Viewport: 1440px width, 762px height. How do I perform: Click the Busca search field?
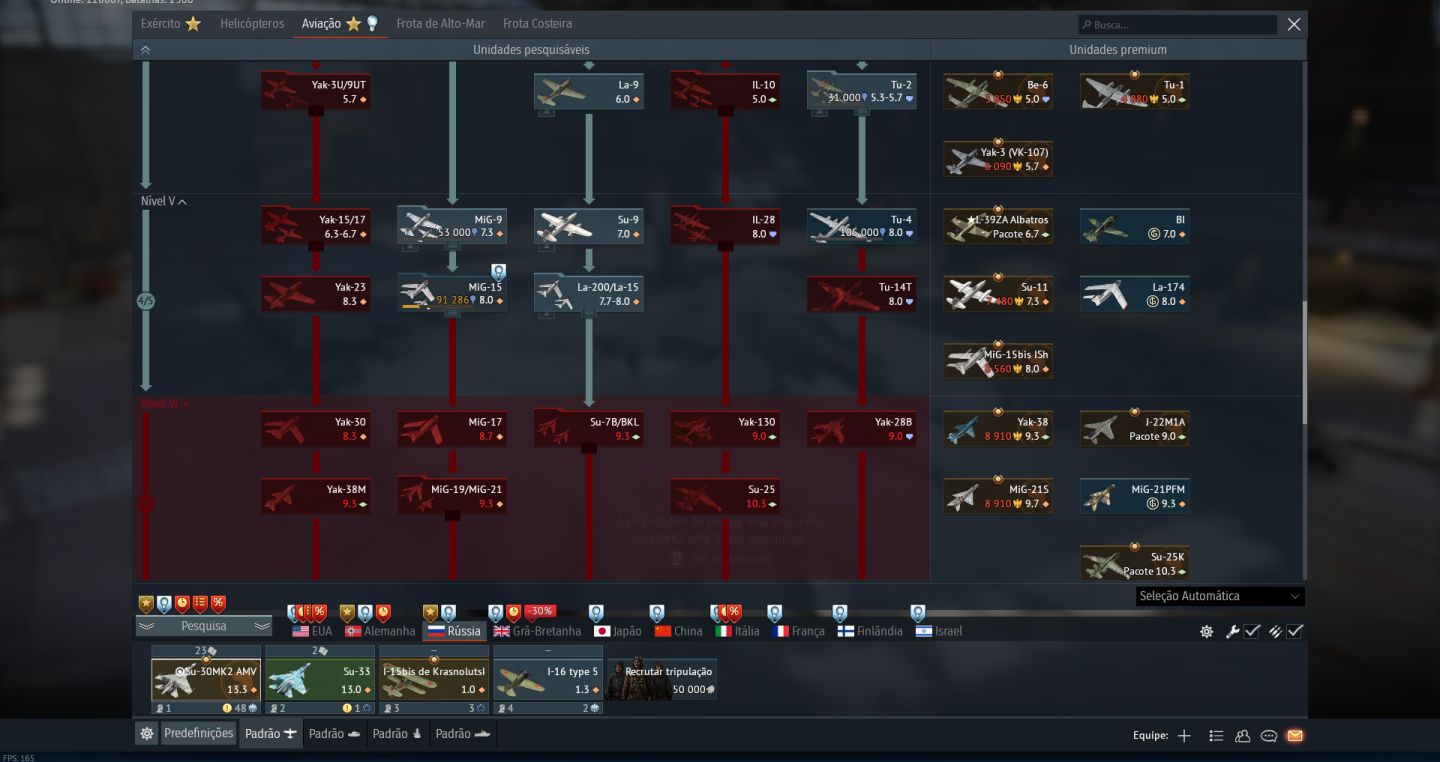coord(1177,24)
